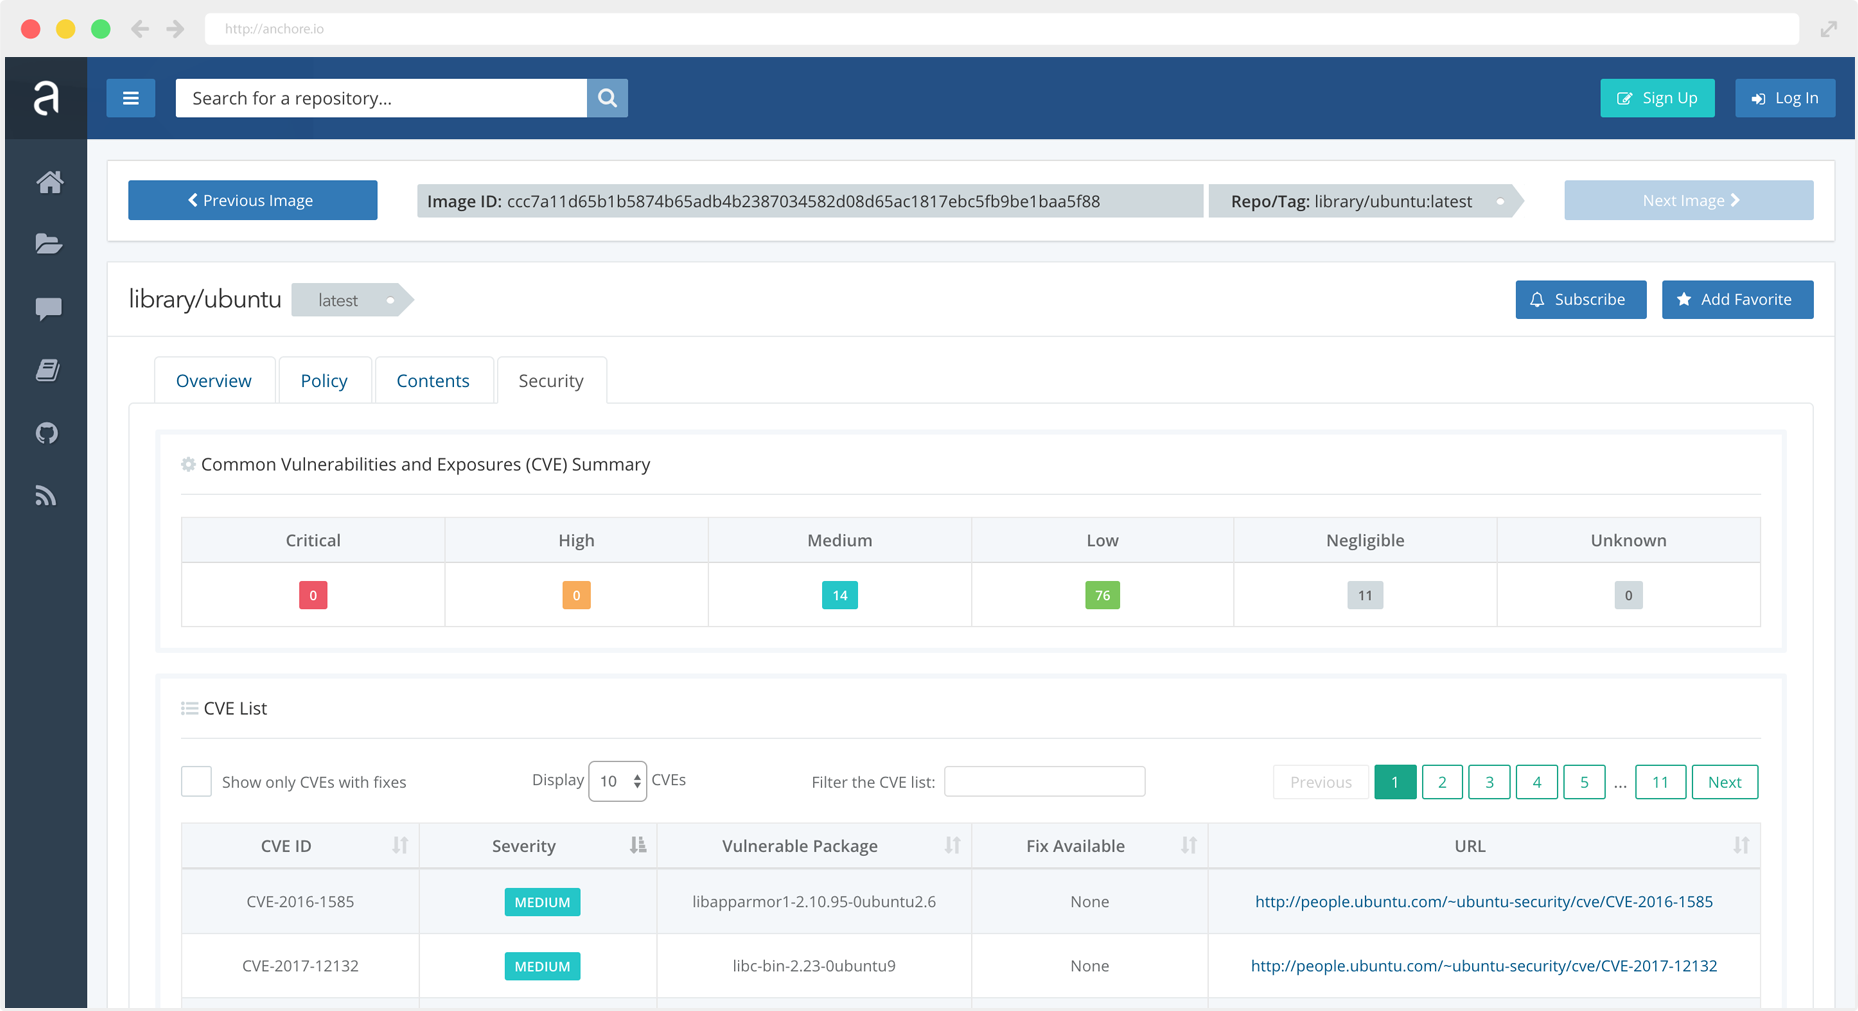
Task: Open the GitHub icon in sidebar
Action: pos(47,433)
